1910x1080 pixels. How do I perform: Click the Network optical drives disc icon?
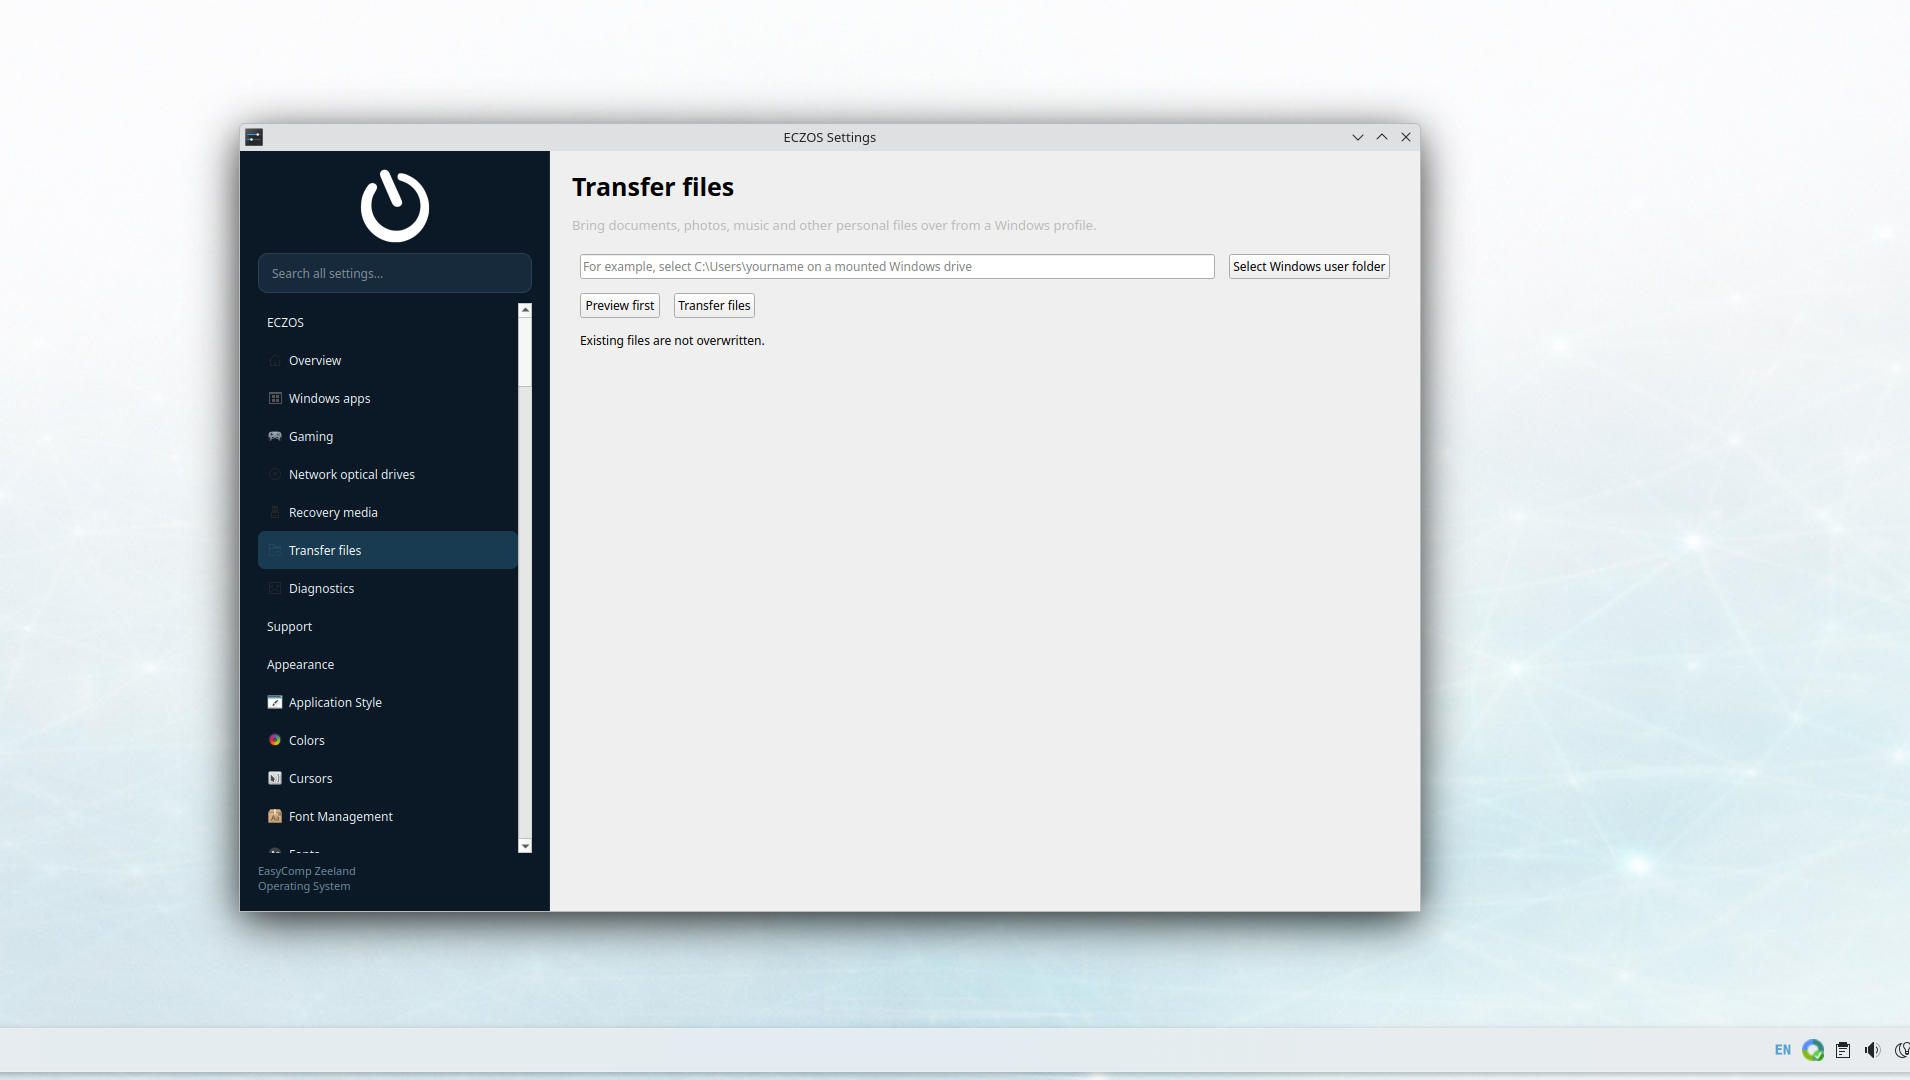(x=275, y=474)
